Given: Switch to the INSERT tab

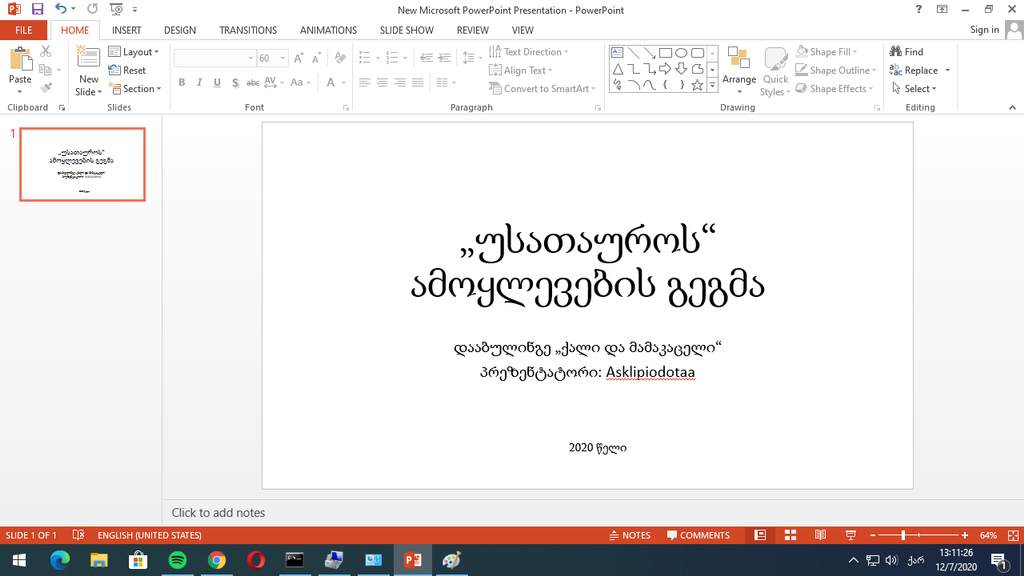Looking at the screenshot, I should 127,30.
